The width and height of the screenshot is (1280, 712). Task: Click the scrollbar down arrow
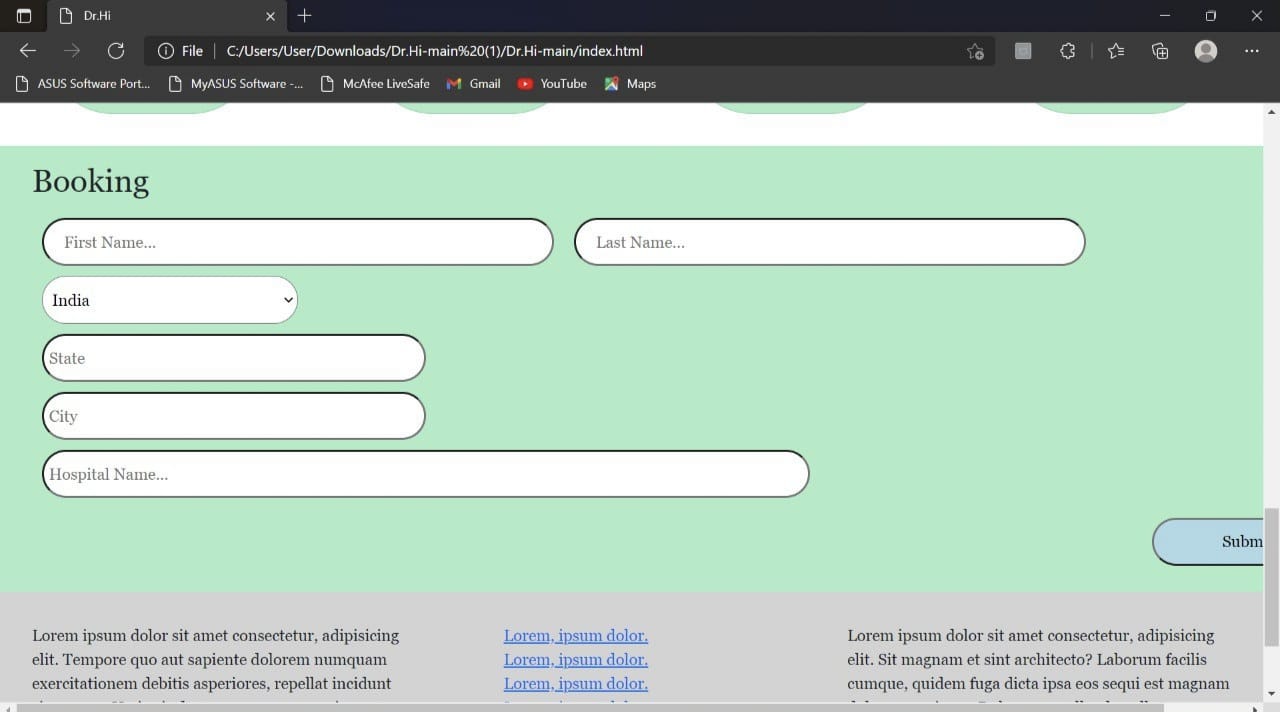pos(1272,693)
